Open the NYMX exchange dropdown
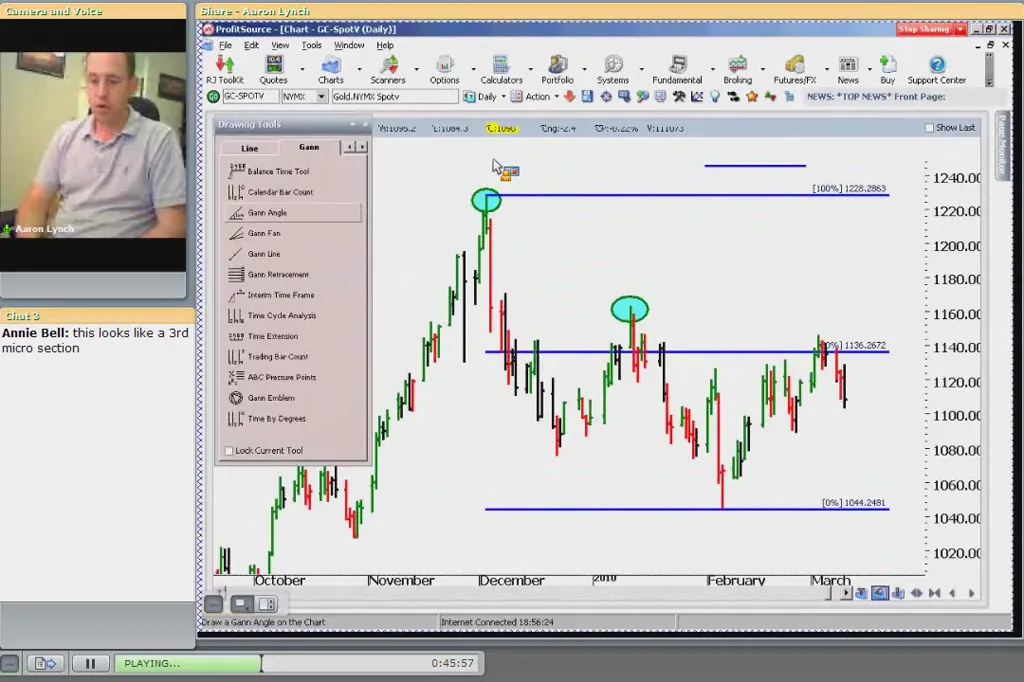 (x=321, y=97)
